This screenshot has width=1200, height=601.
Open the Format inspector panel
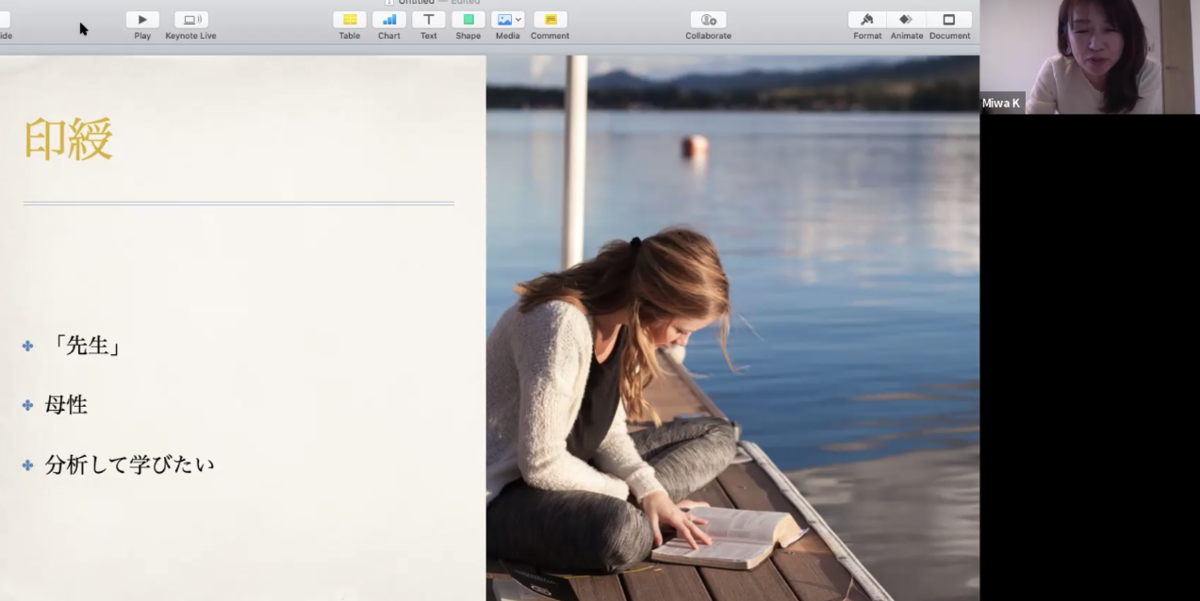click(867, 20)
